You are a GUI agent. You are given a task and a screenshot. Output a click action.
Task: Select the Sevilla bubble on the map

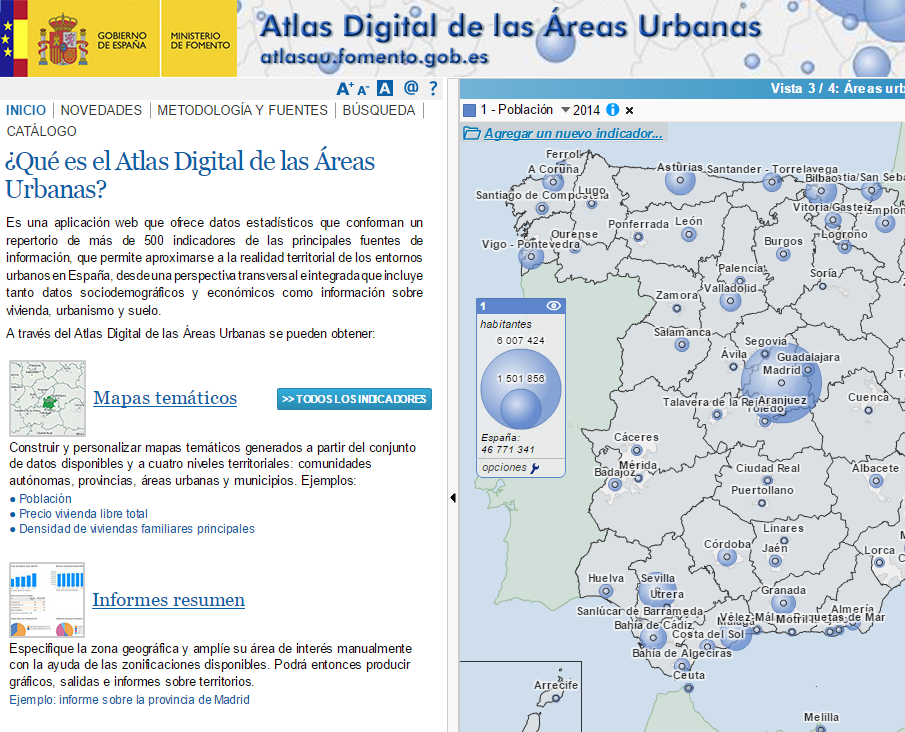657,592
